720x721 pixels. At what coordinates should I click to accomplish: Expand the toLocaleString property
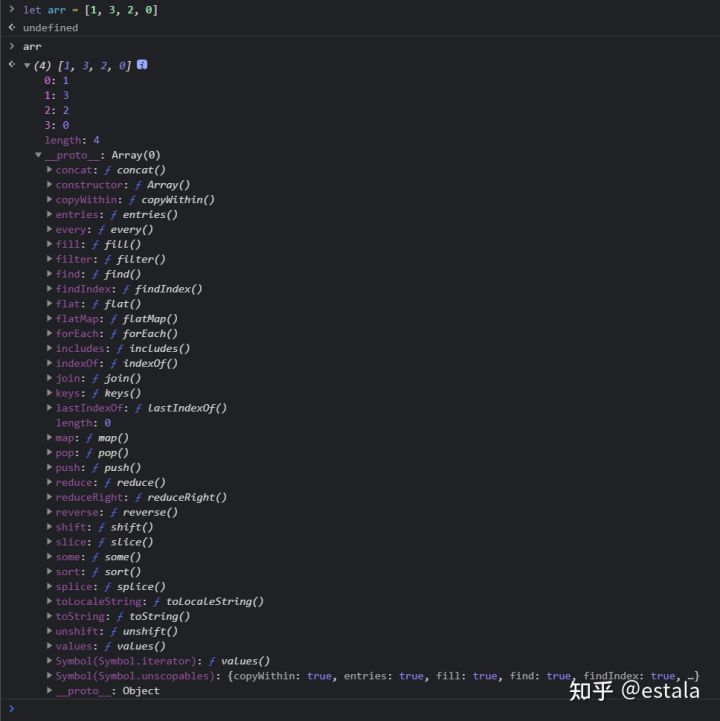(x=49, y=601)
